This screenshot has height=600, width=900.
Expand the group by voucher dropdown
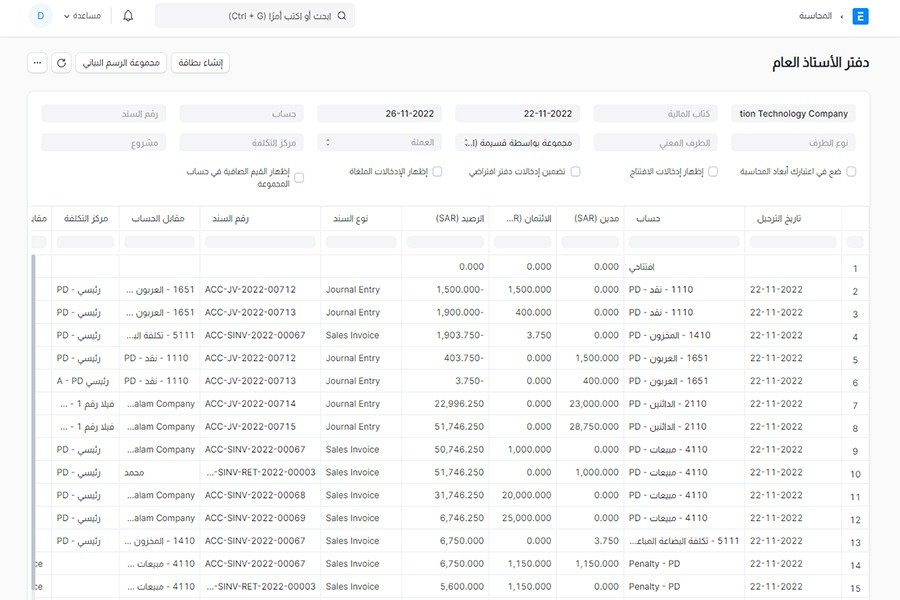click(x=517, y=143)
